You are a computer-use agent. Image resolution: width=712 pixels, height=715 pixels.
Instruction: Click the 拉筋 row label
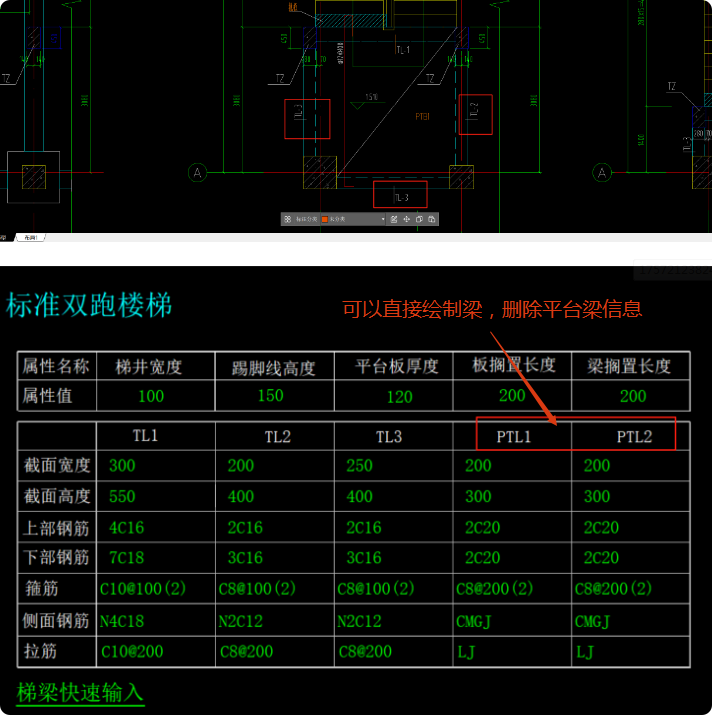40,651
